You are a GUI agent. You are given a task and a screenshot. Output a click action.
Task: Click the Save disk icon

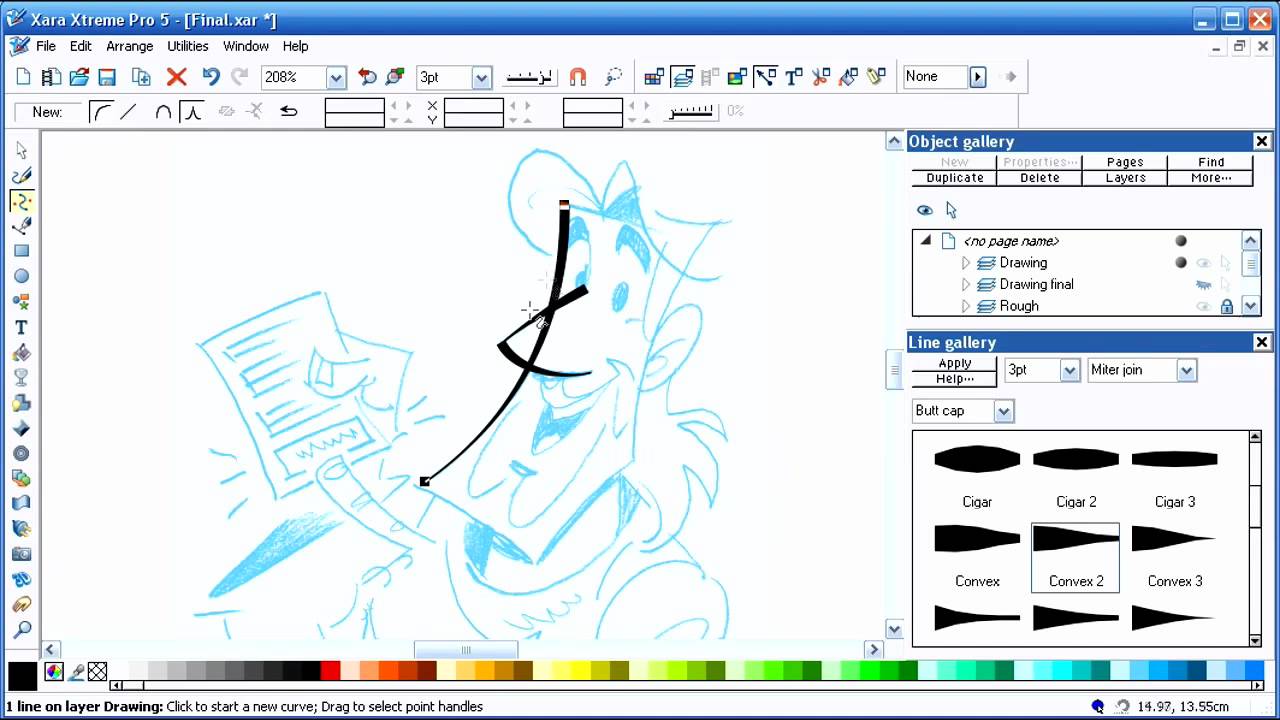pyautogui.click(x=107, y=77)
